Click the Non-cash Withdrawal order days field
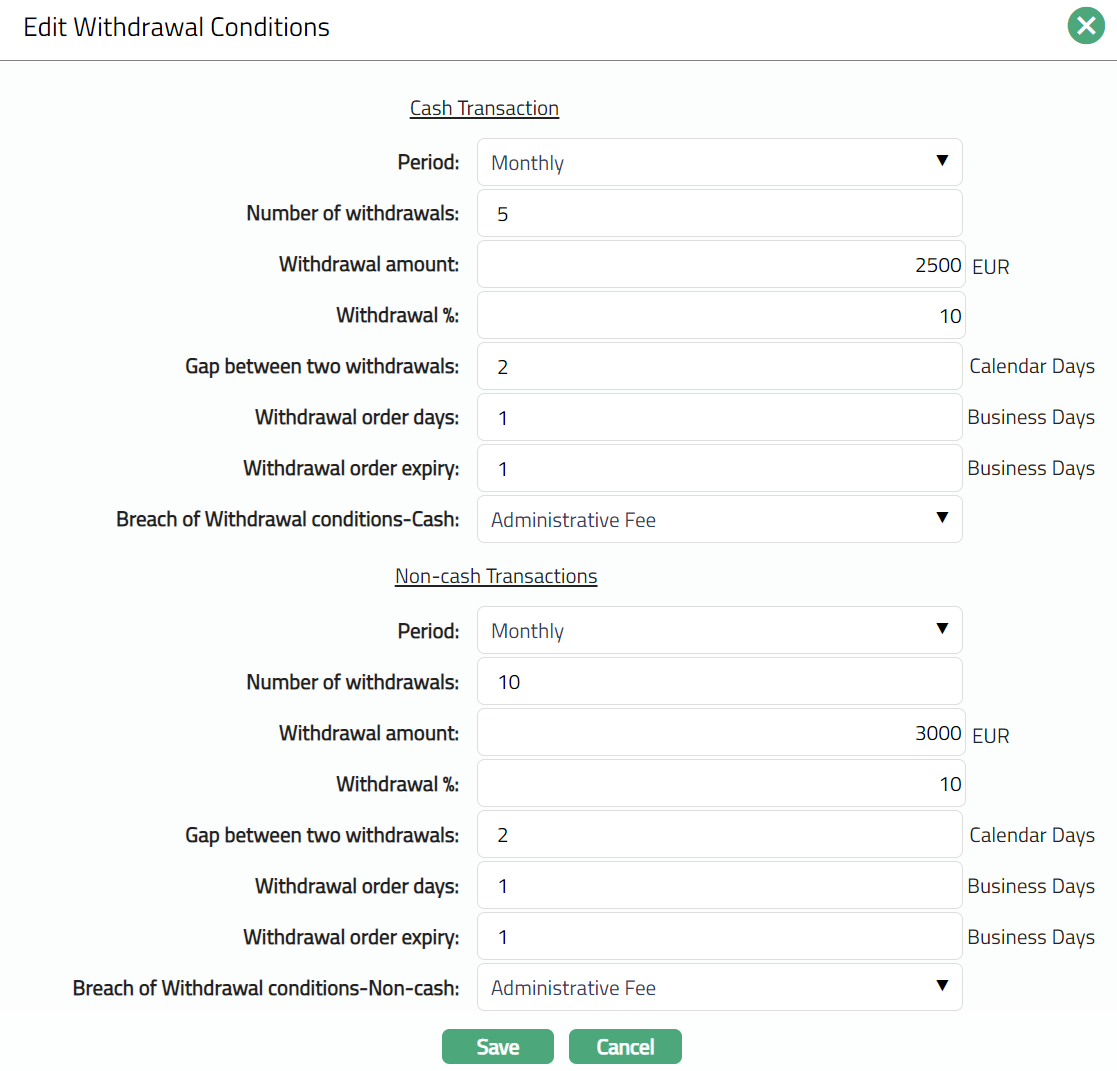 [x=719, y=885]
